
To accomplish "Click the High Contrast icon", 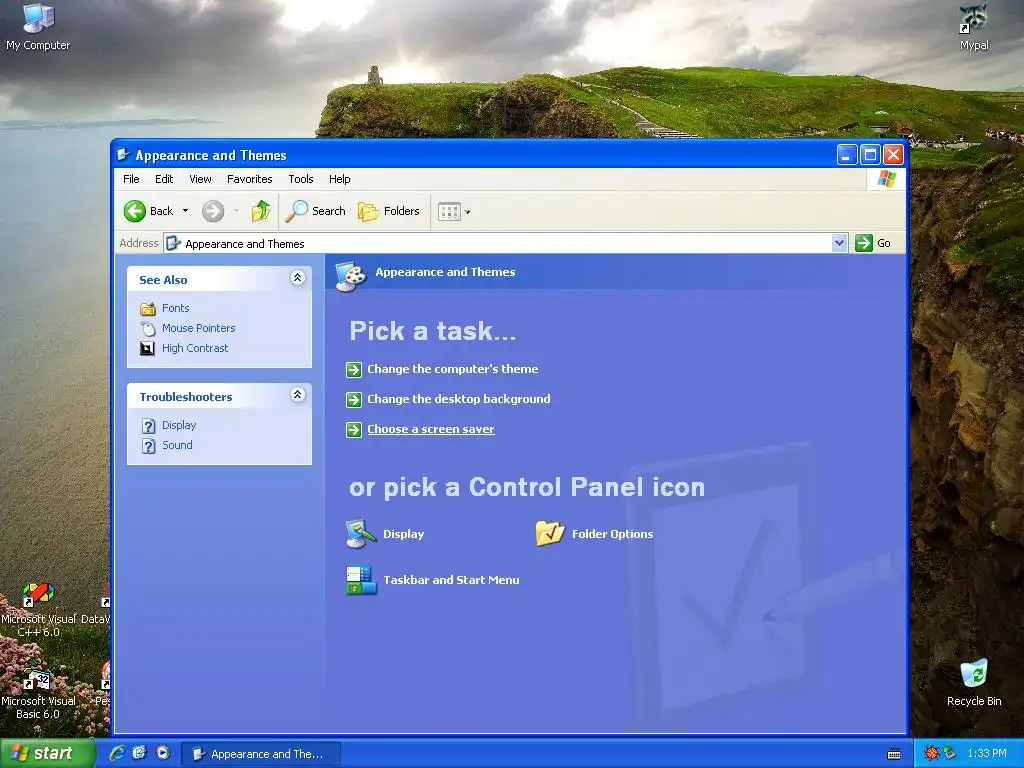I will 148,349.
